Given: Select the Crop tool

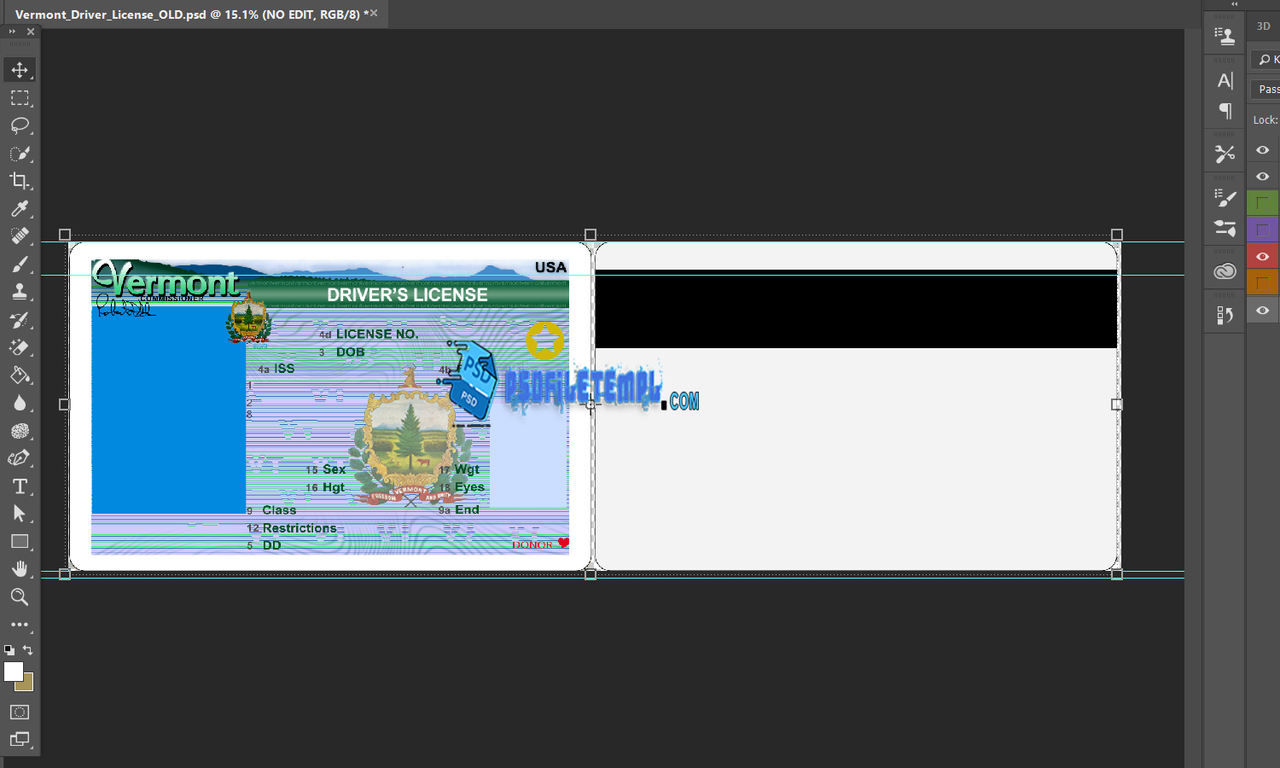Looking at the screenshot, I should click(x=19, y=181).
